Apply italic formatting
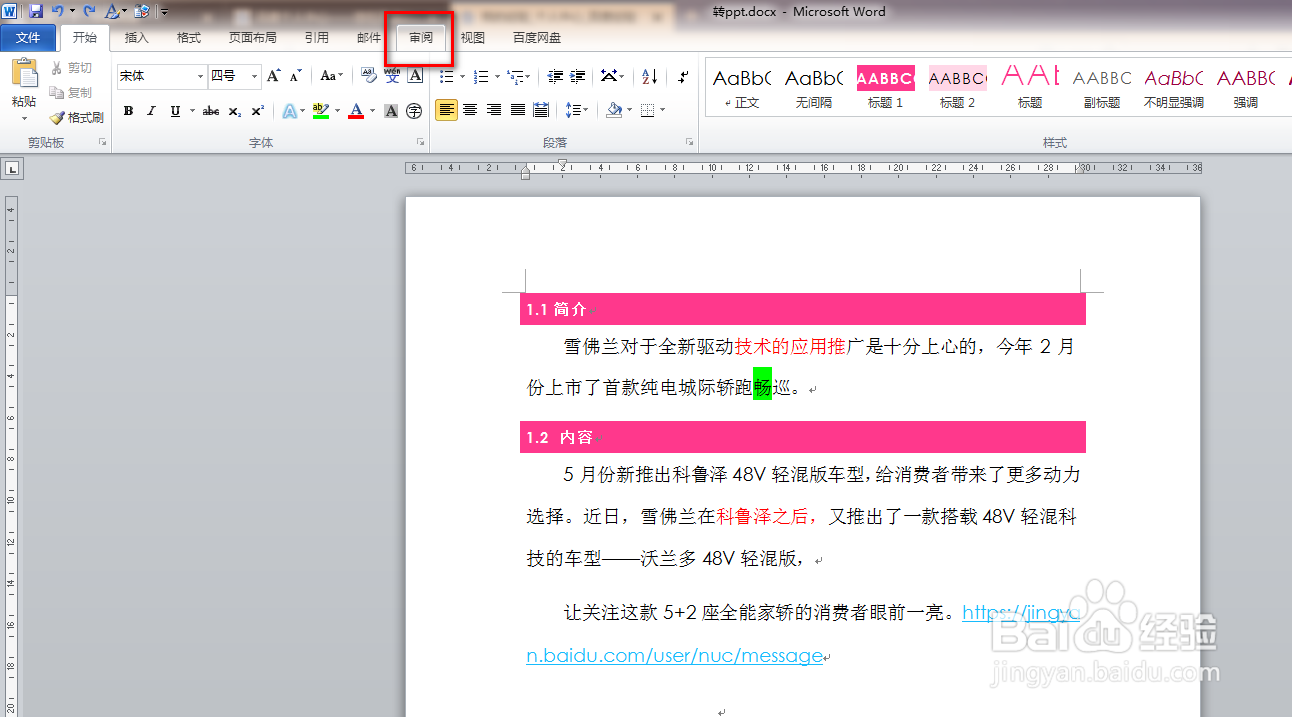1292x717 pixels. pyautogui.click(x=152, y=111)
